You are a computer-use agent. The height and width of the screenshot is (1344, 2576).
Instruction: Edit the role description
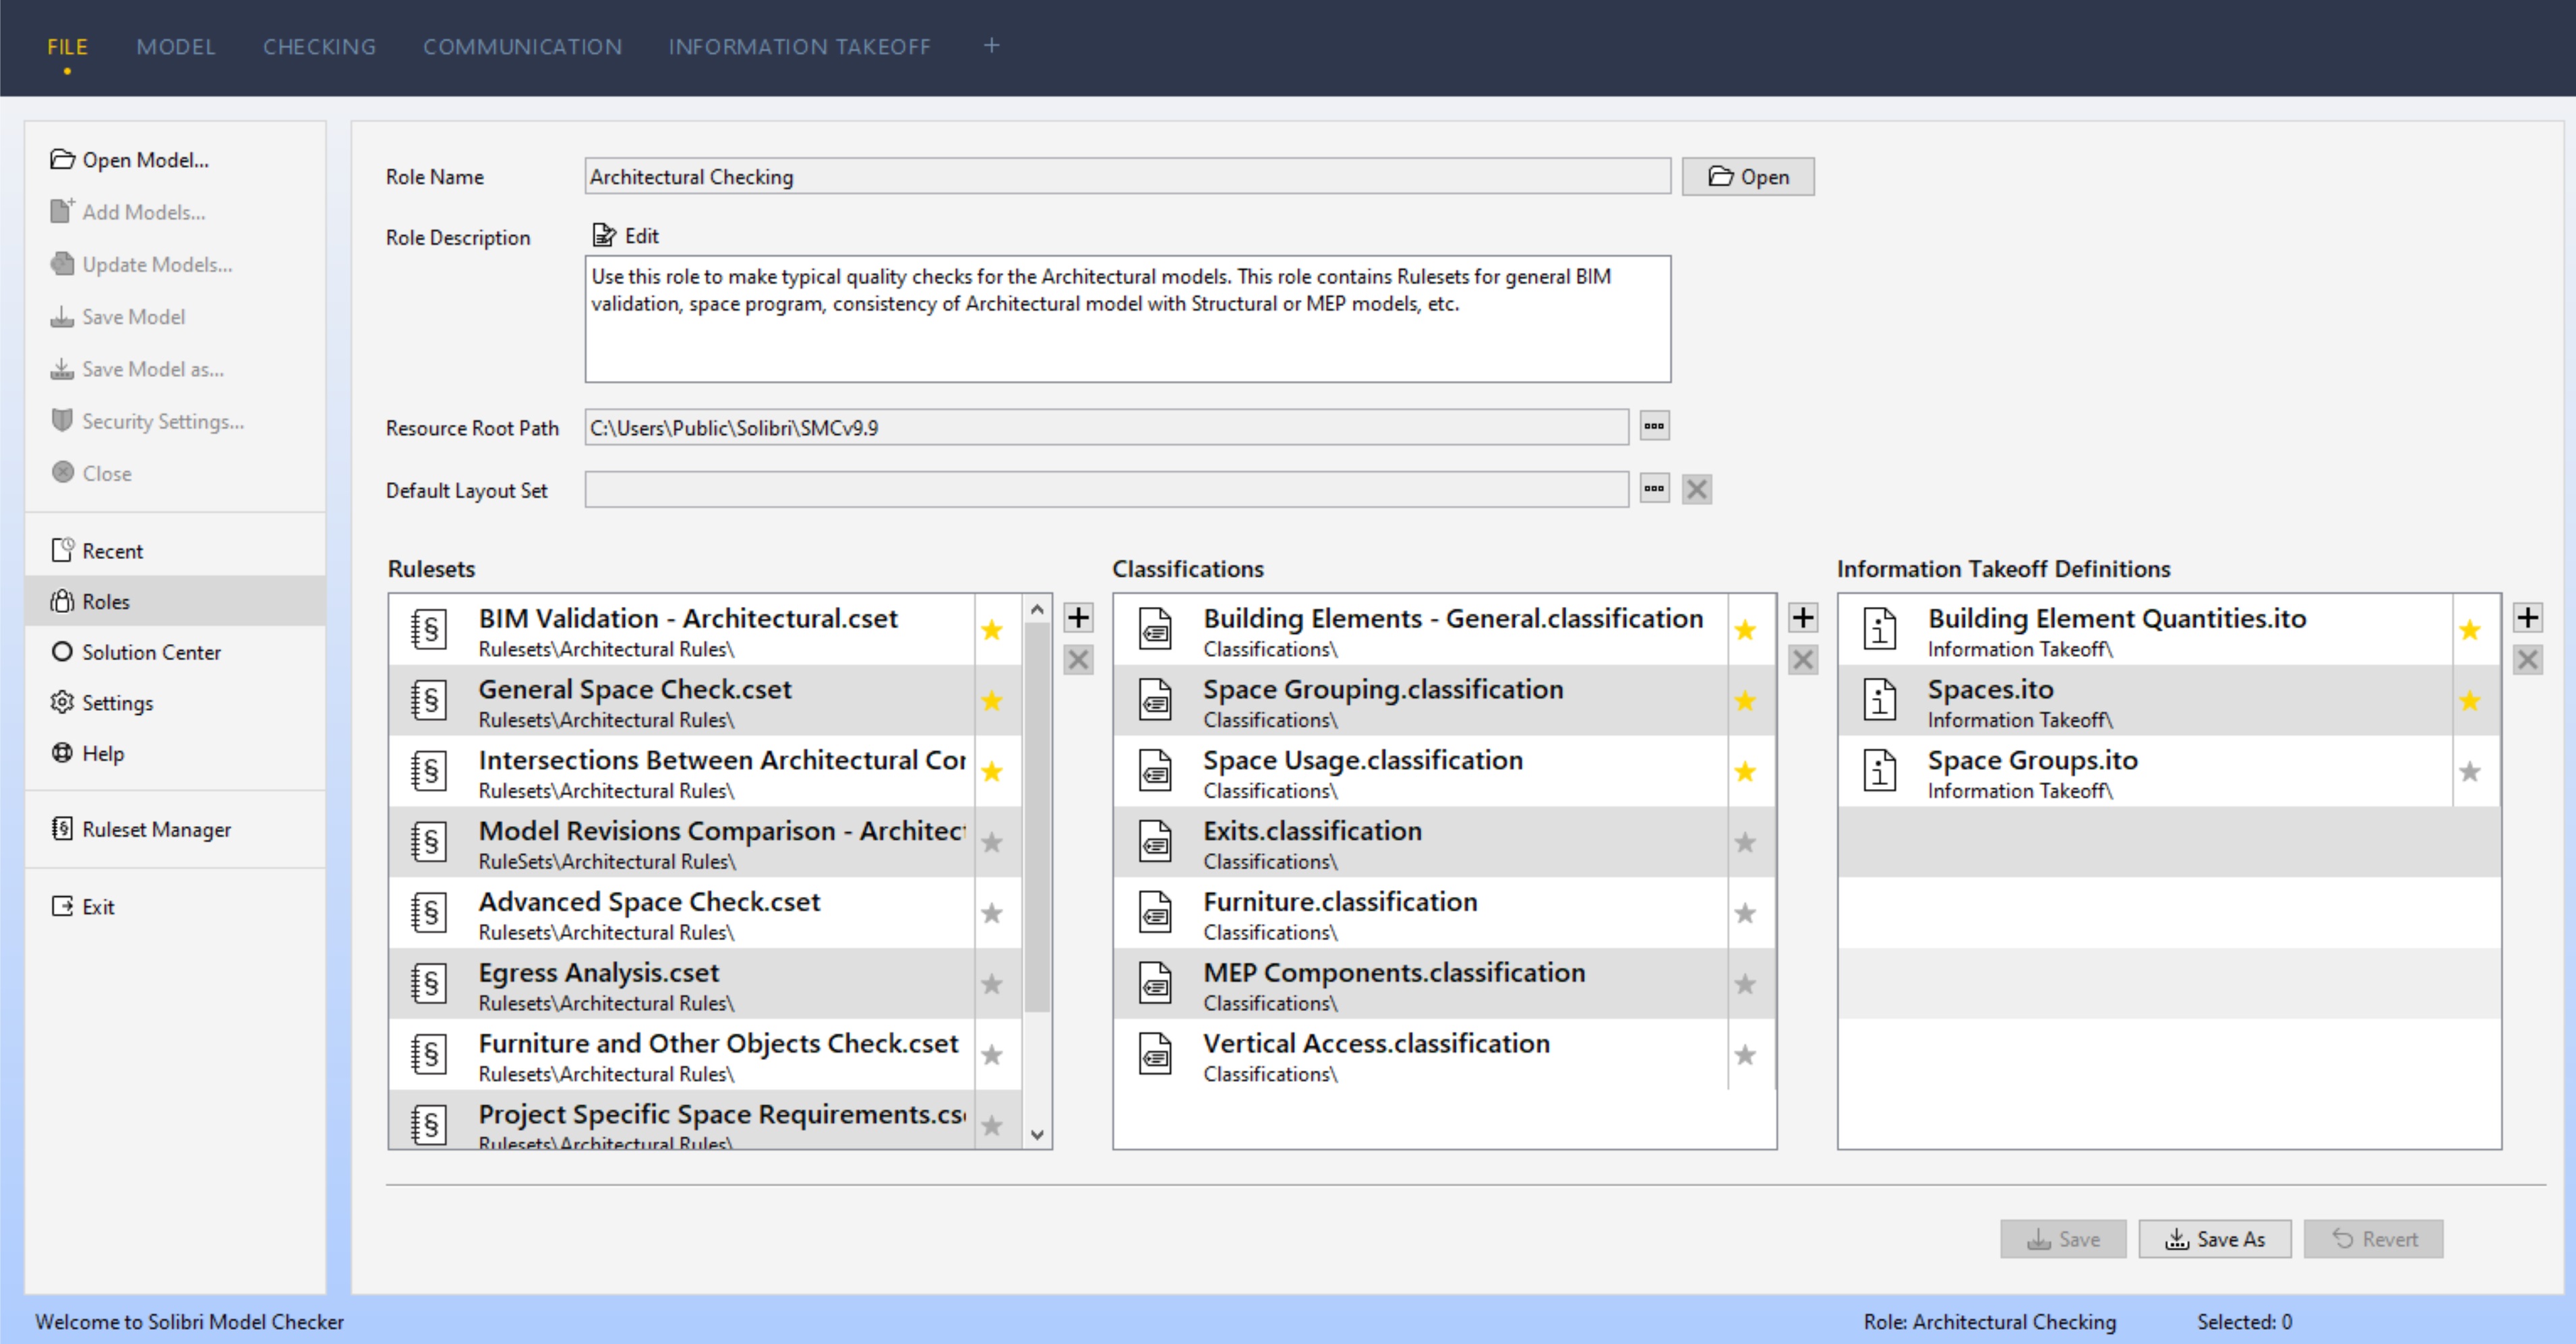tap(626, 236)
